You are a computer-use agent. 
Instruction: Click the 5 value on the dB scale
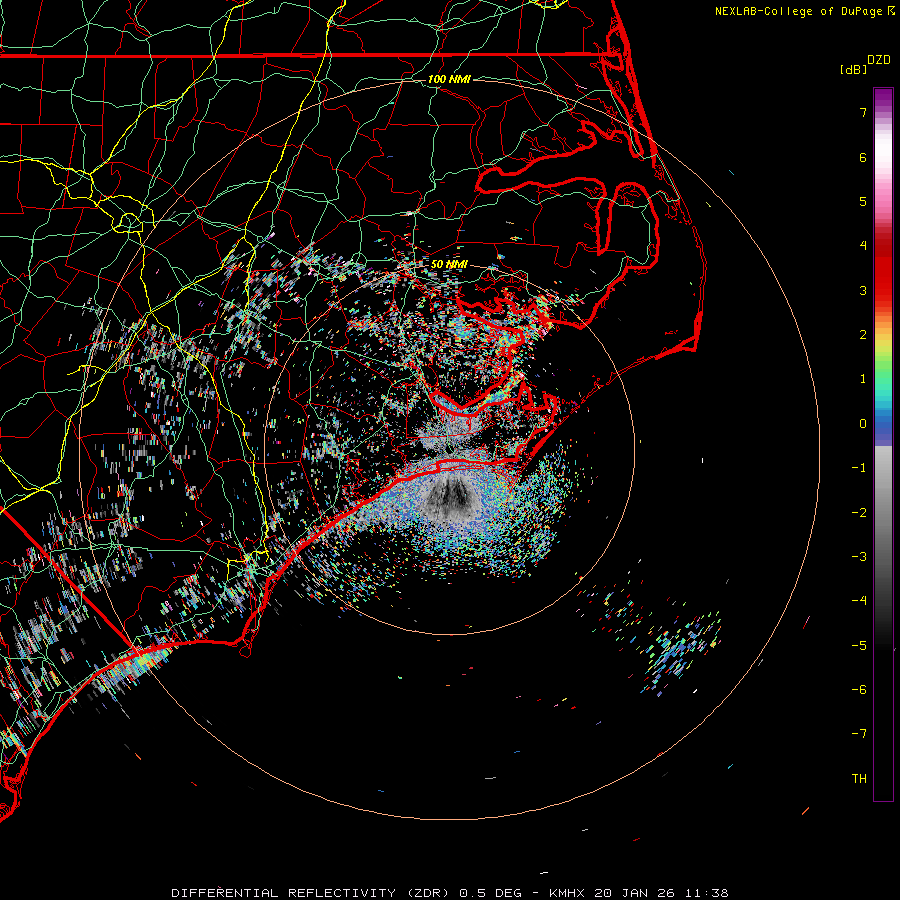point(863,201)
